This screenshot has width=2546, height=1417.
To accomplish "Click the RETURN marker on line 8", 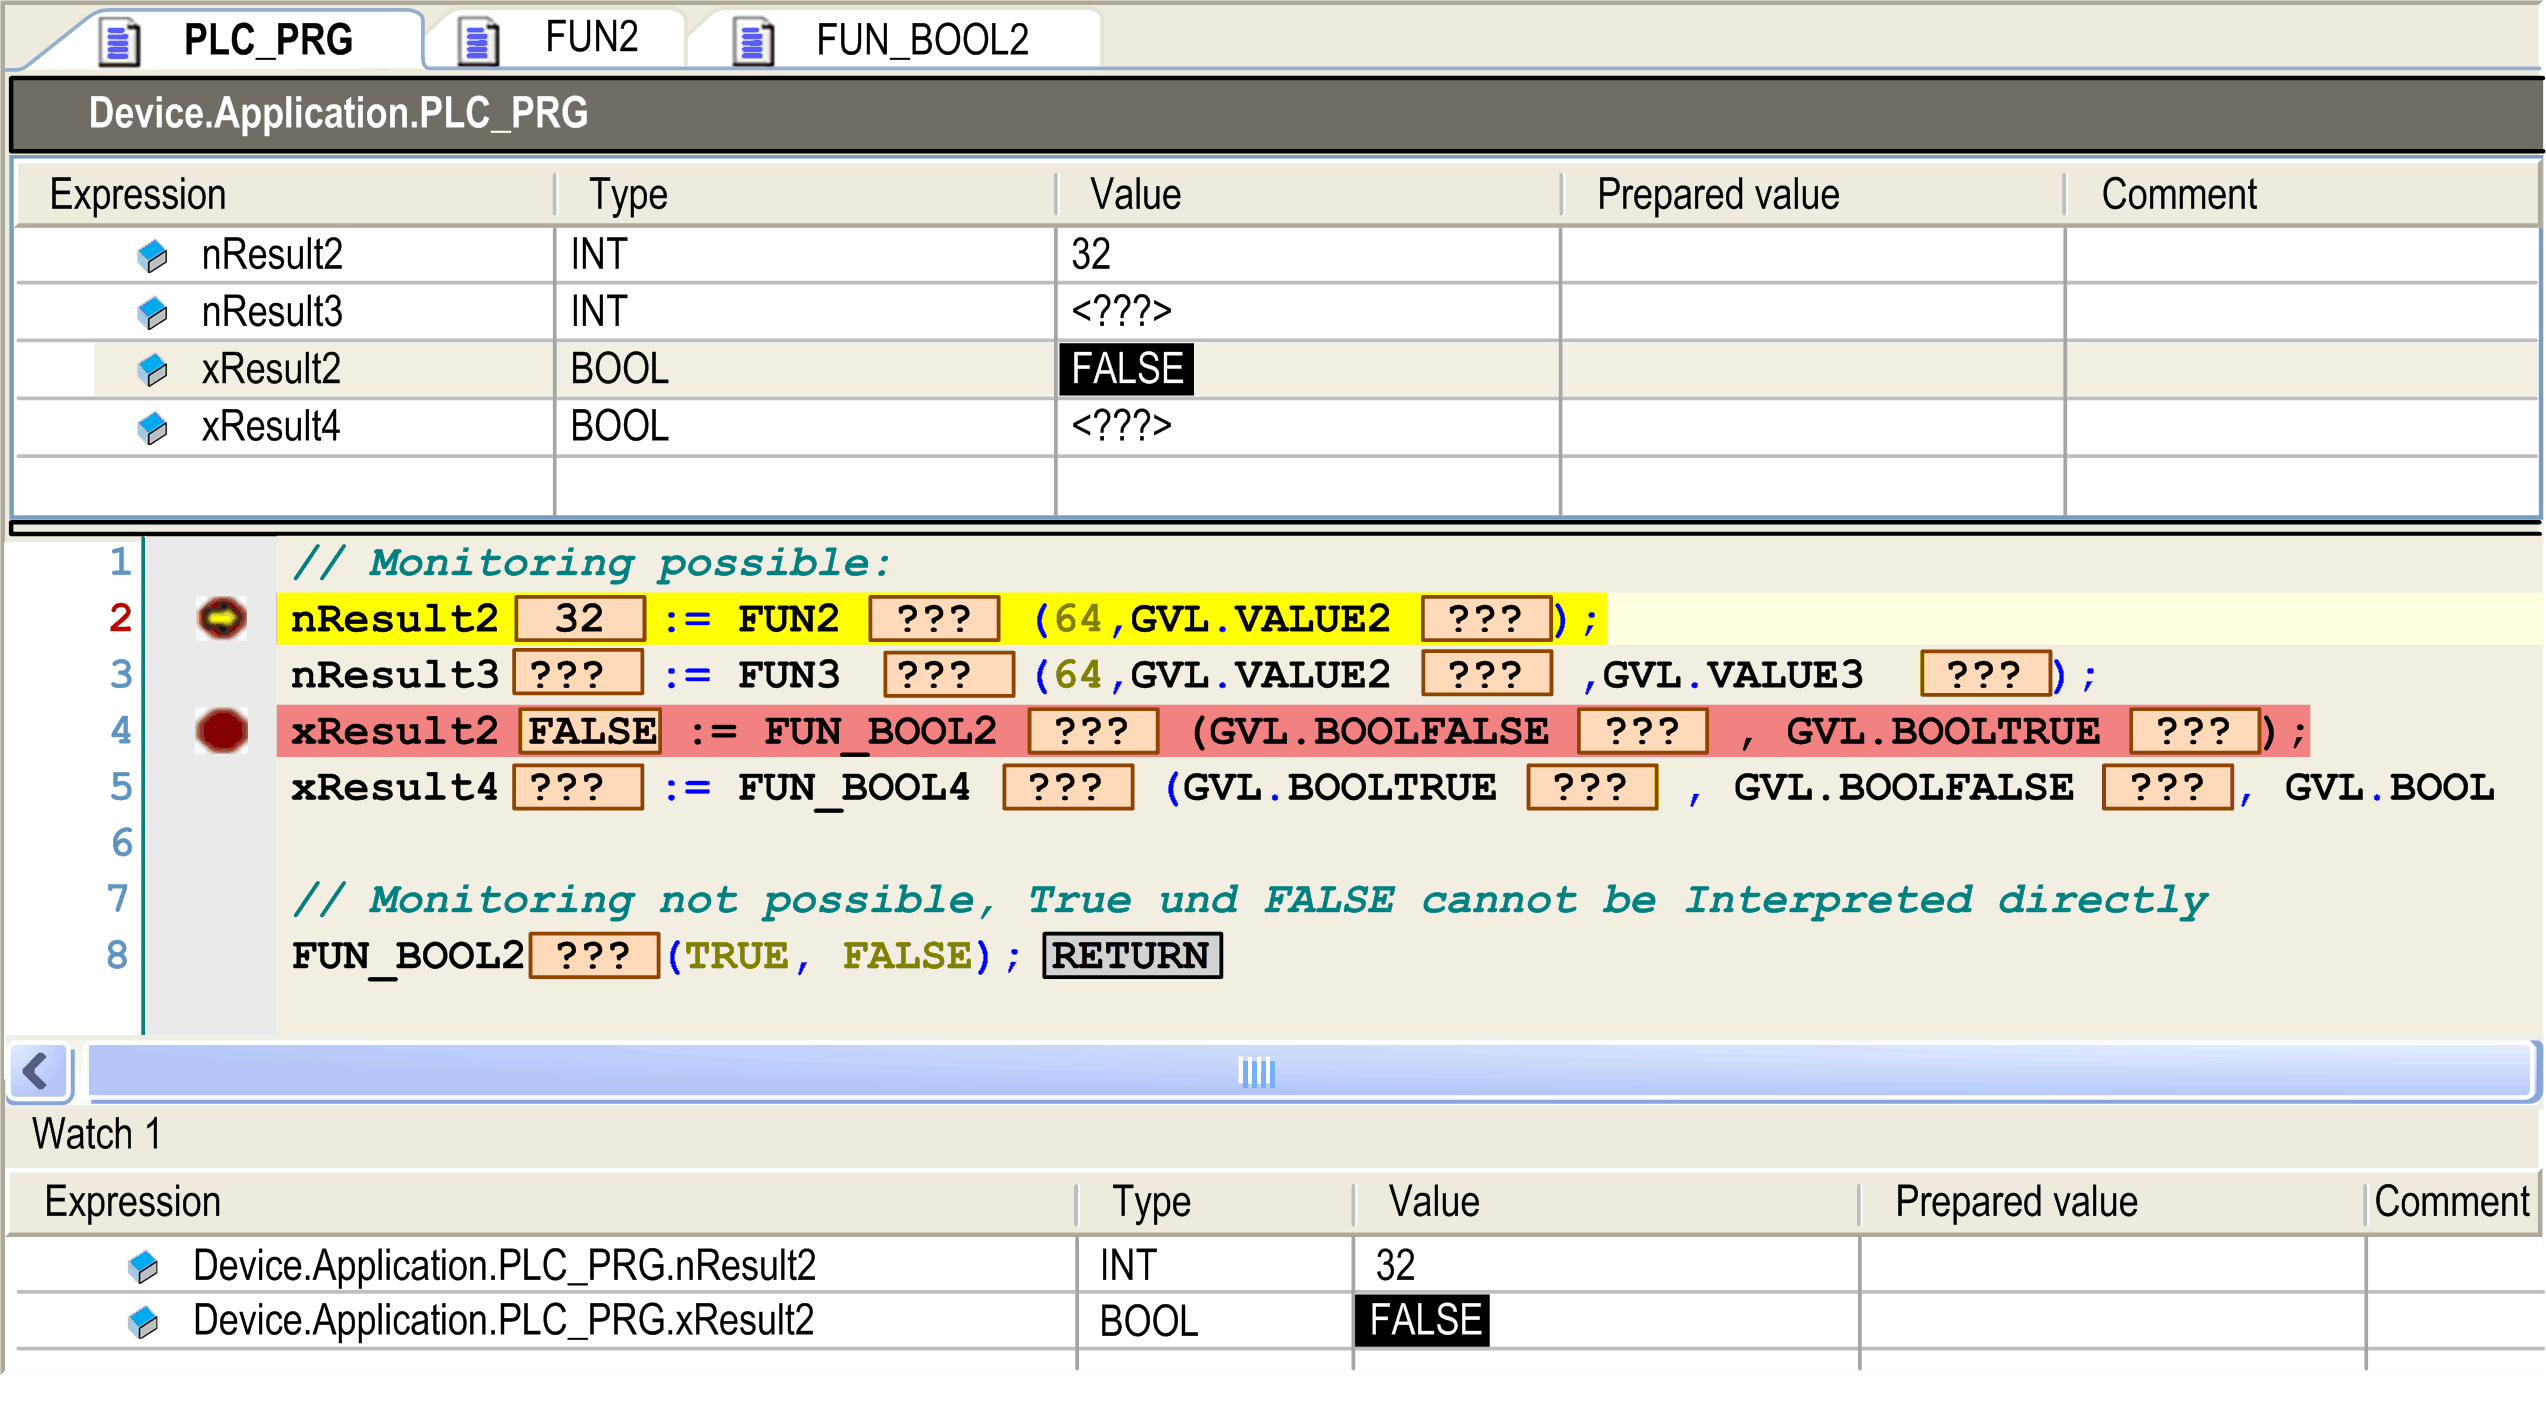I will tap(1131, 955).
